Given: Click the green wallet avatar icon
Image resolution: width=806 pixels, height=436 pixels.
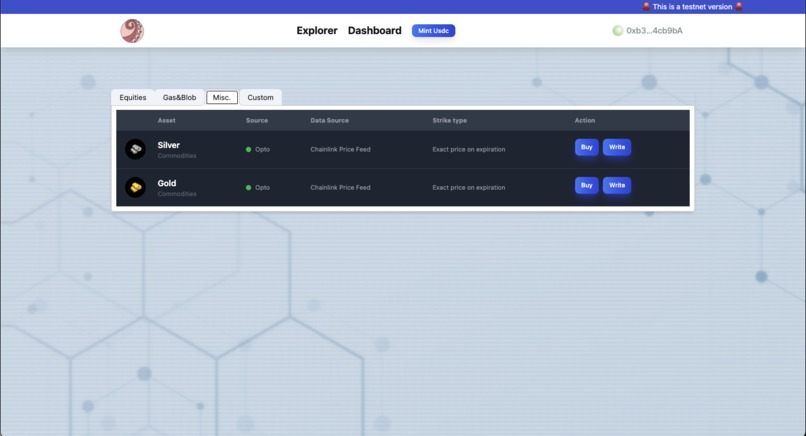Looking at the screenshot, I should pyautogui.click(x=618, y=31).
